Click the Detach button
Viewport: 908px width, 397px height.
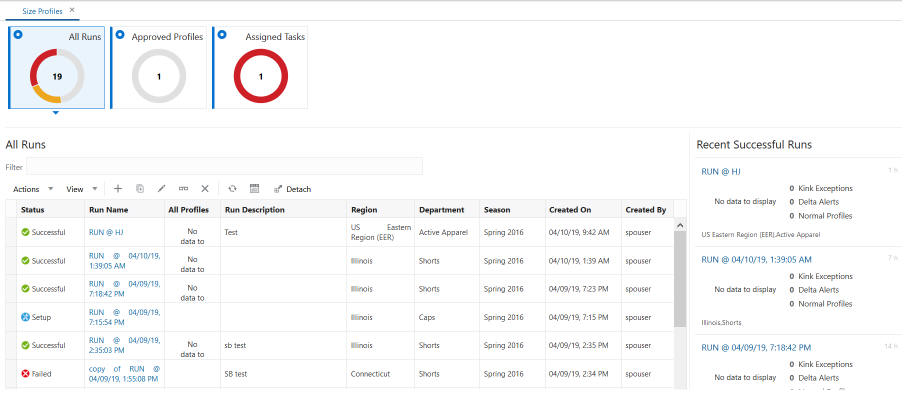point(292,189)
